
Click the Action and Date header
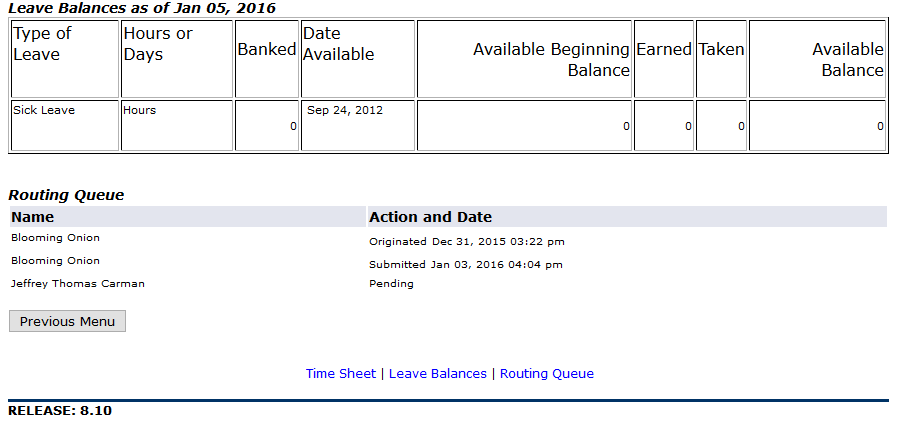430,217
